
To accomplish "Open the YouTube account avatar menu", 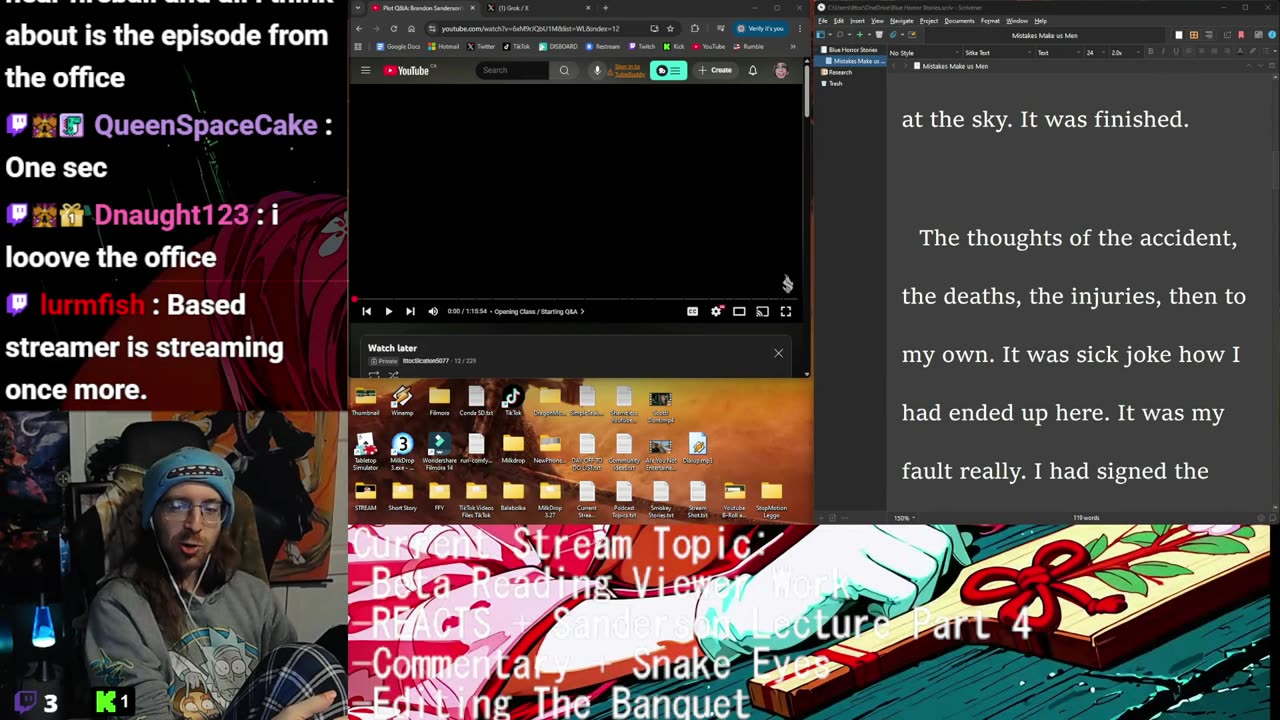I will [781, 70].
